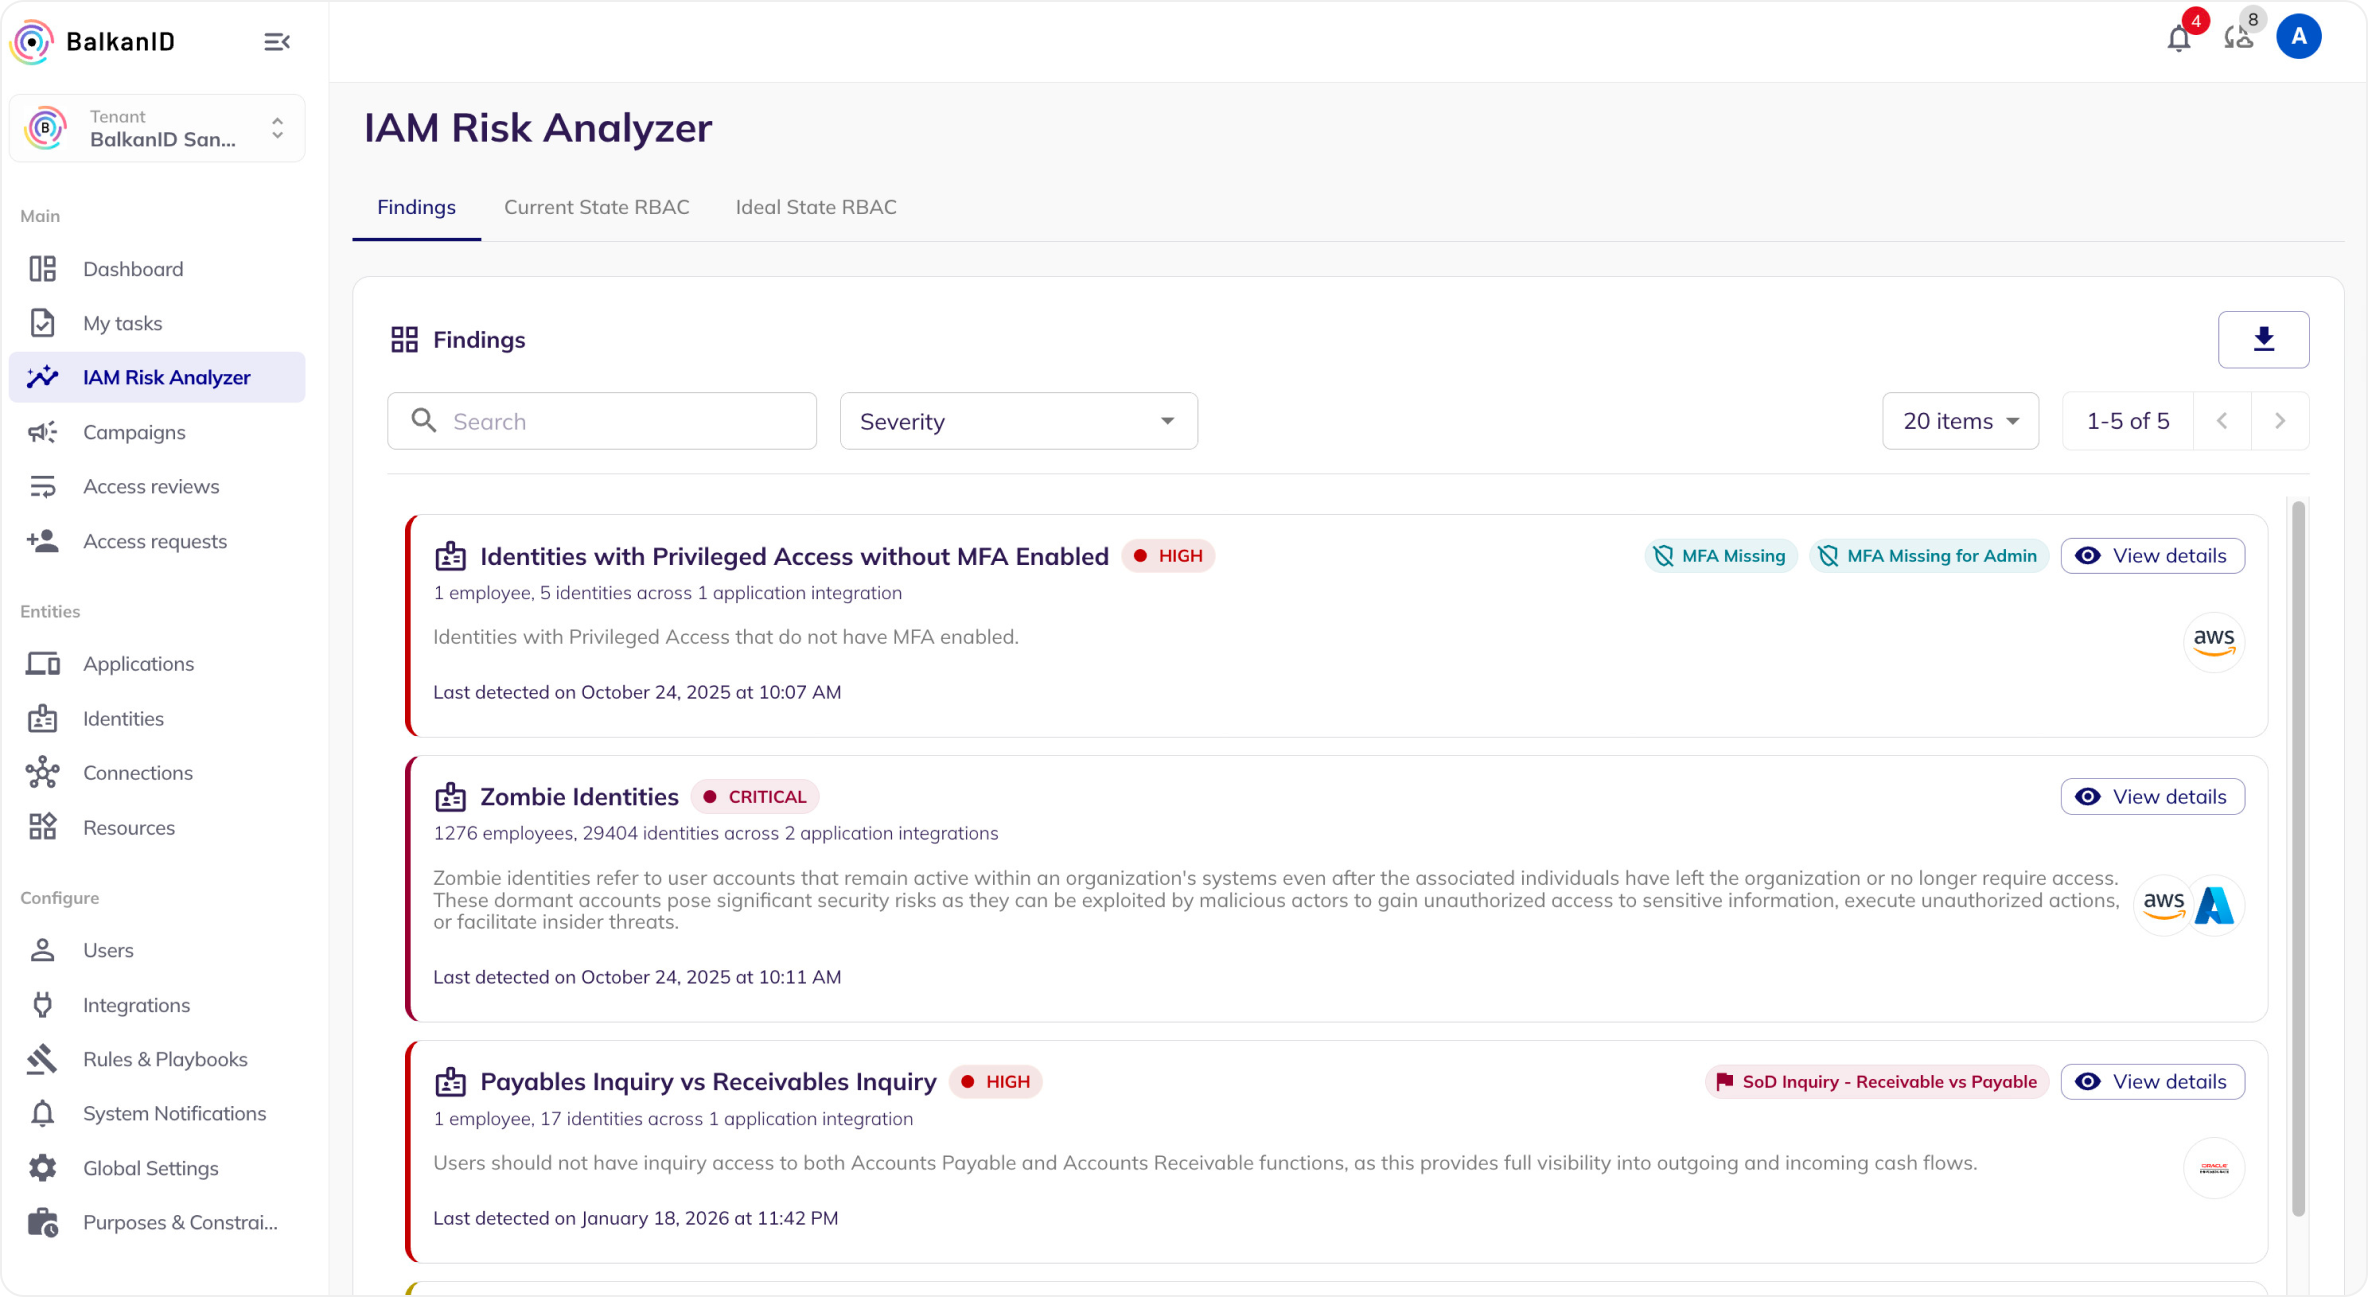Image resolution: width=2368 pixels, height=1297 pixels.
Task: Switch to the Ideal State RBAC tab
Action: click(x=815, y=207)
